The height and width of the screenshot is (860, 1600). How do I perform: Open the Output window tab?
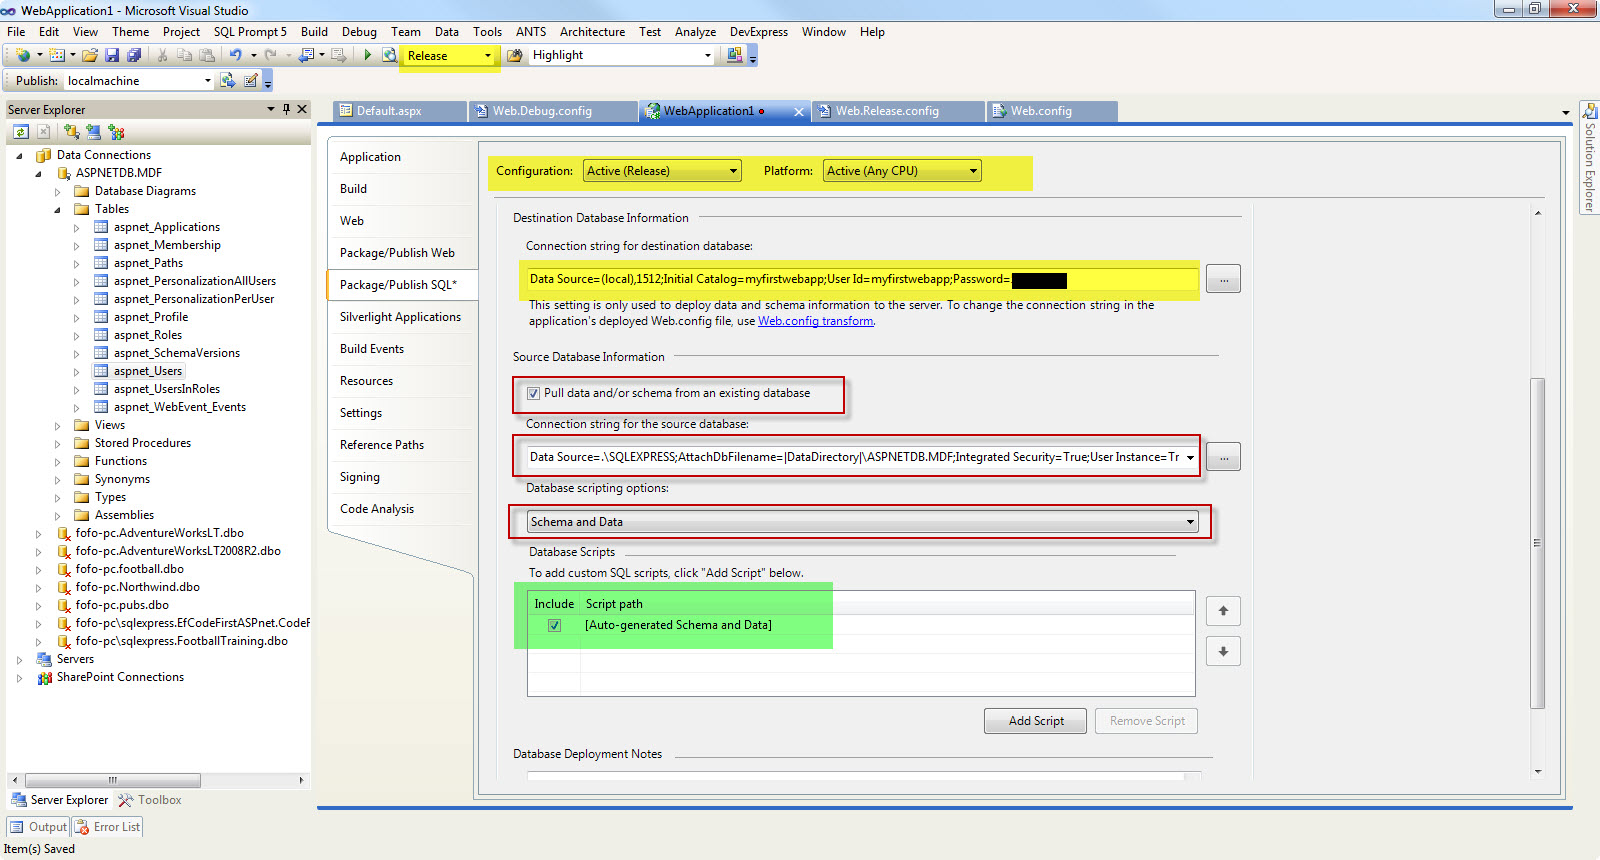pyautogui.click(x=39, y=827)
